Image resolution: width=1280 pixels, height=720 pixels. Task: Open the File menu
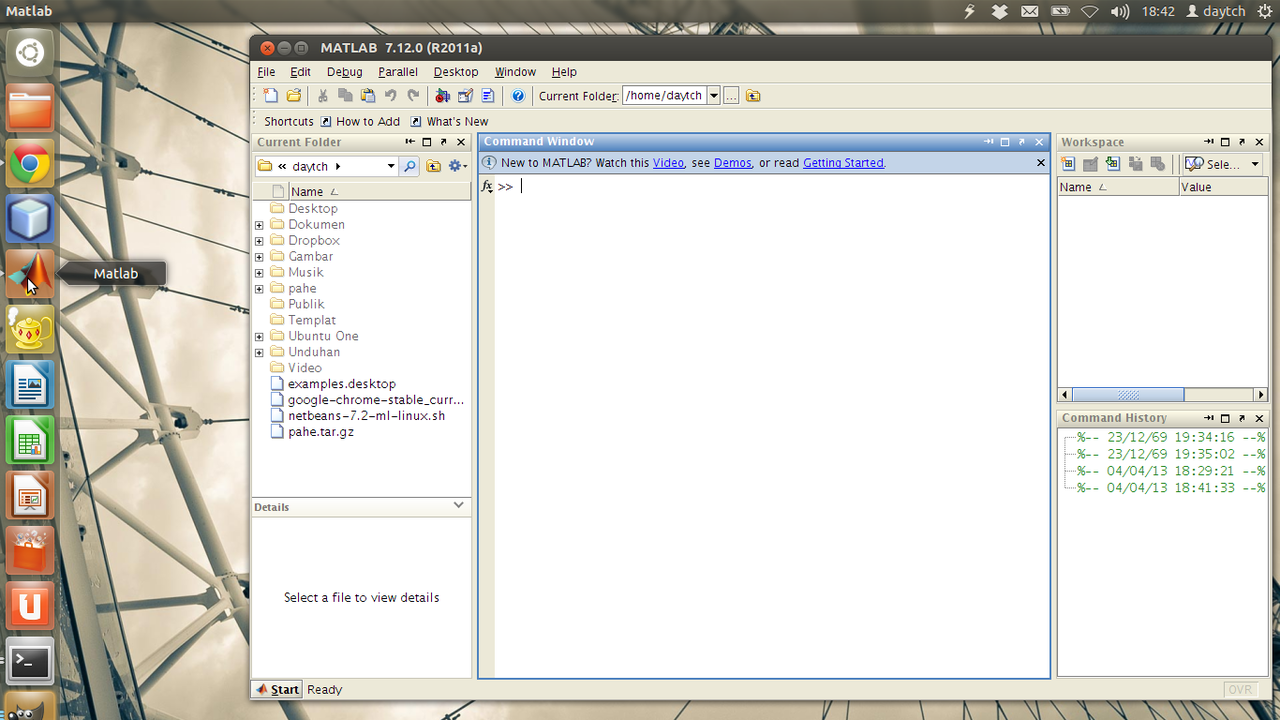pos(266,72)
